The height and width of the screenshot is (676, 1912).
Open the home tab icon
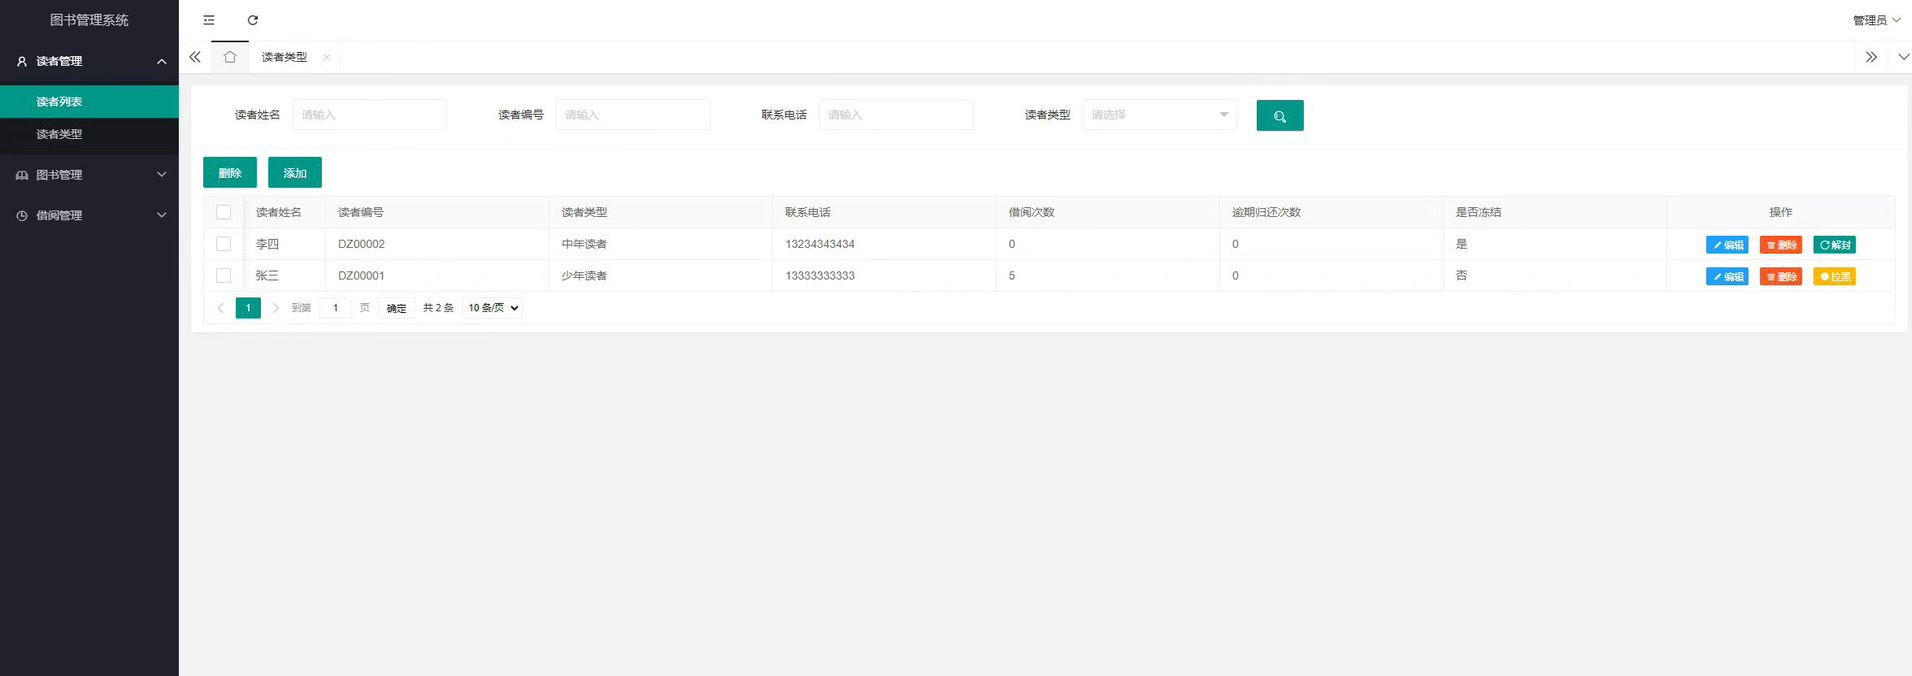pyautogui.click(x=230, y=57)
